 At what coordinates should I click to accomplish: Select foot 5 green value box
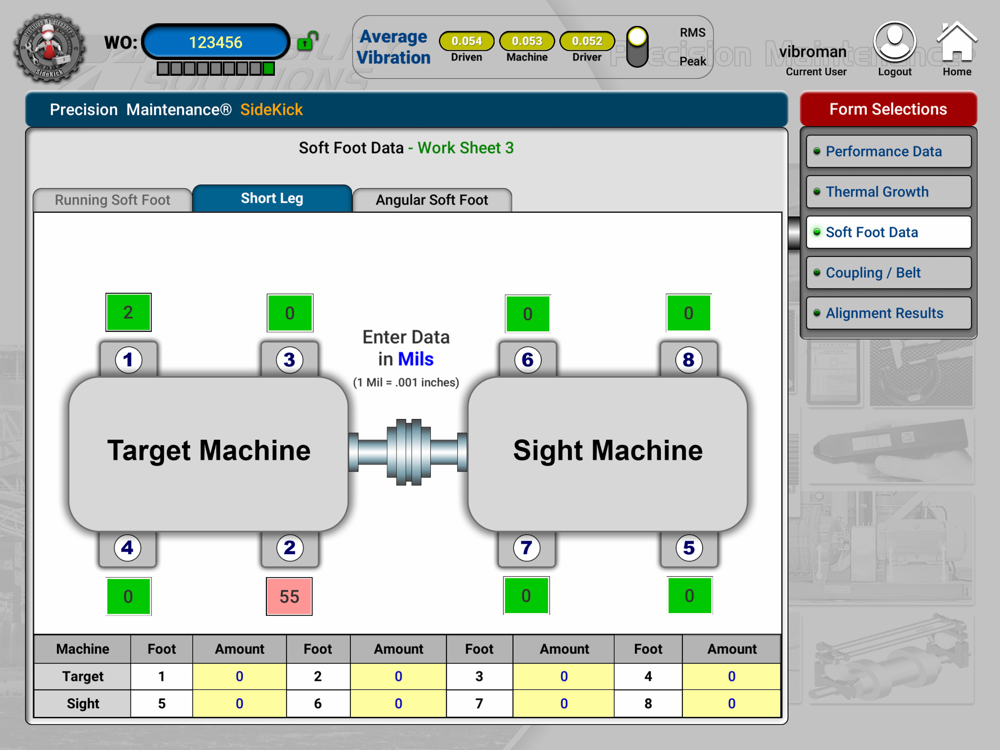point(689,596)
